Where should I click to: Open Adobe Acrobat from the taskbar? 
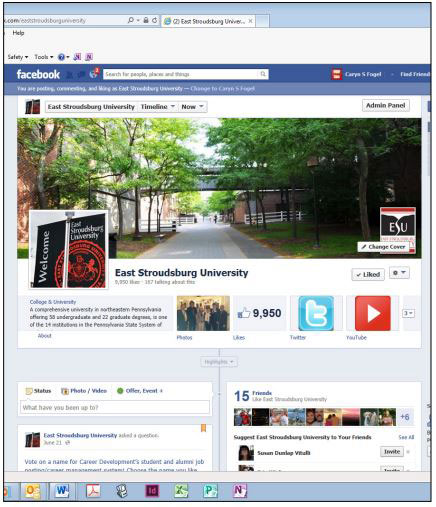pyautogui.click(x=93, y=491)
